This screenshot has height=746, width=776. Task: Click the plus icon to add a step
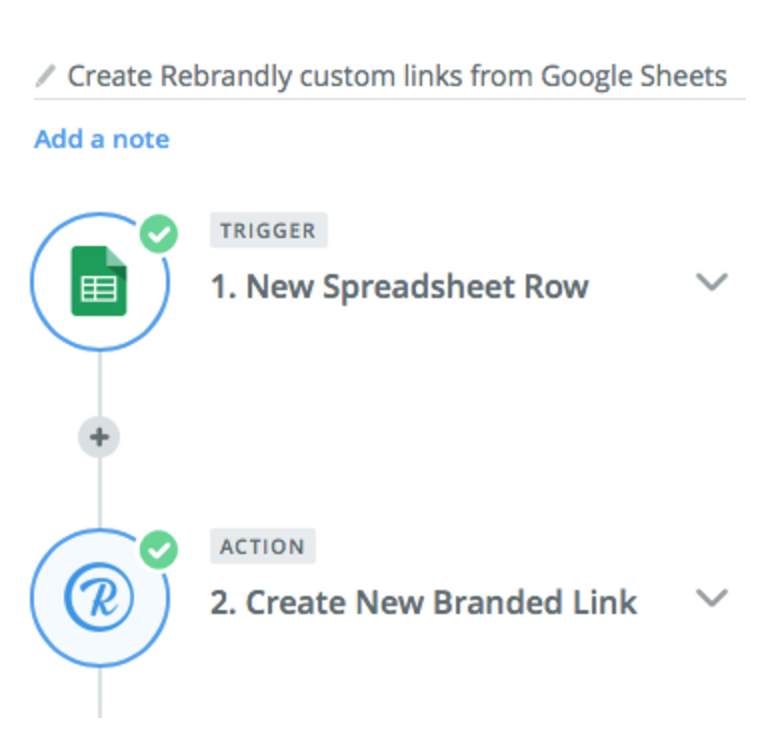(x=99, y=438)
